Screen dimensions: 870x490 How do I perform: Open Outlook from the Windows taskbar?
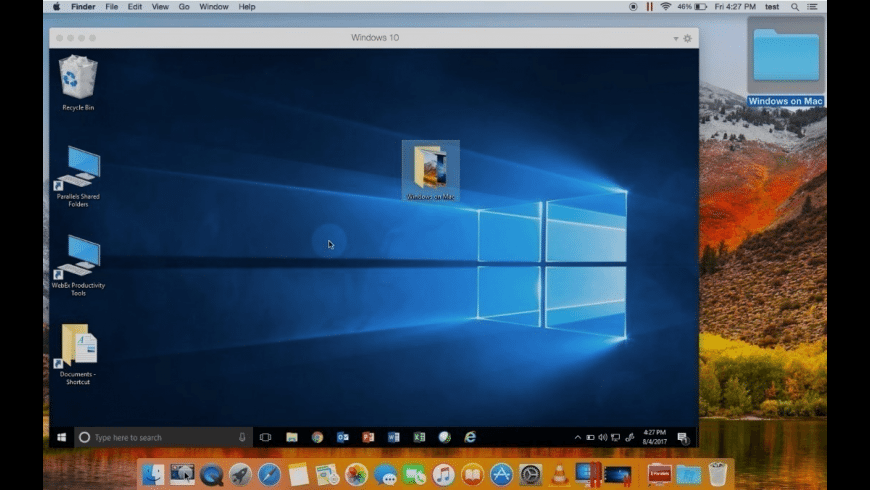342,437
